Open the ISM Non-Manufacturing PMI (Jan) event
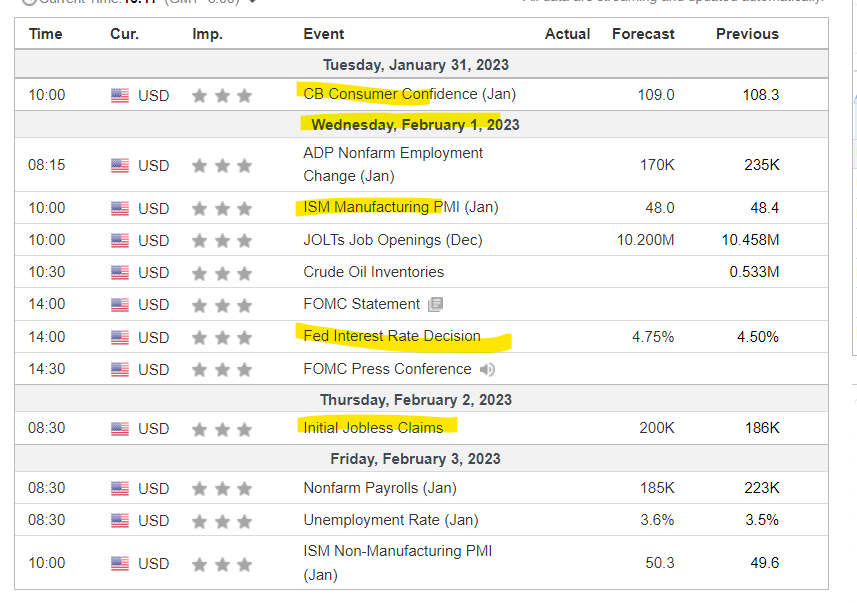857x603 pixels. pos(397,563)
